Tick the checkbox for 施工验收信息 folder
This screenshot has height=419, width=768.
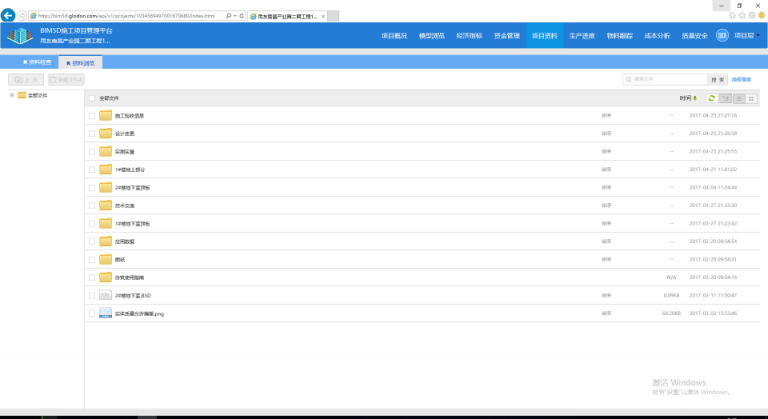92,115
